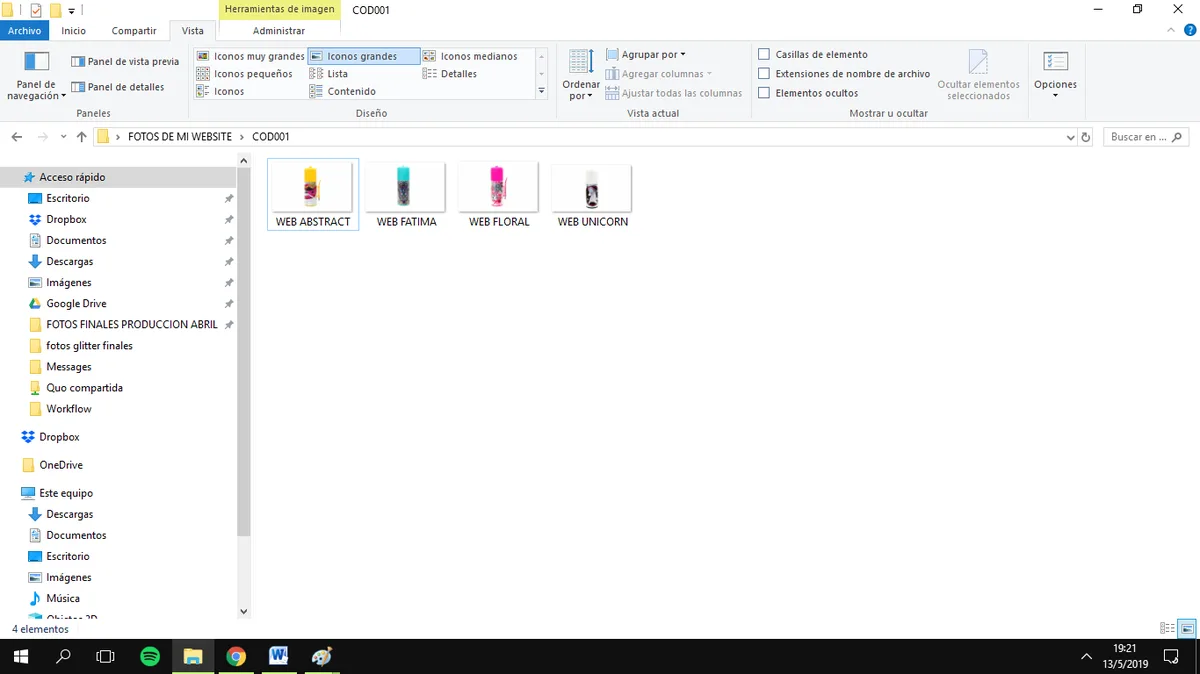Open the Administrar image tools tab

[x=278, y=30]
